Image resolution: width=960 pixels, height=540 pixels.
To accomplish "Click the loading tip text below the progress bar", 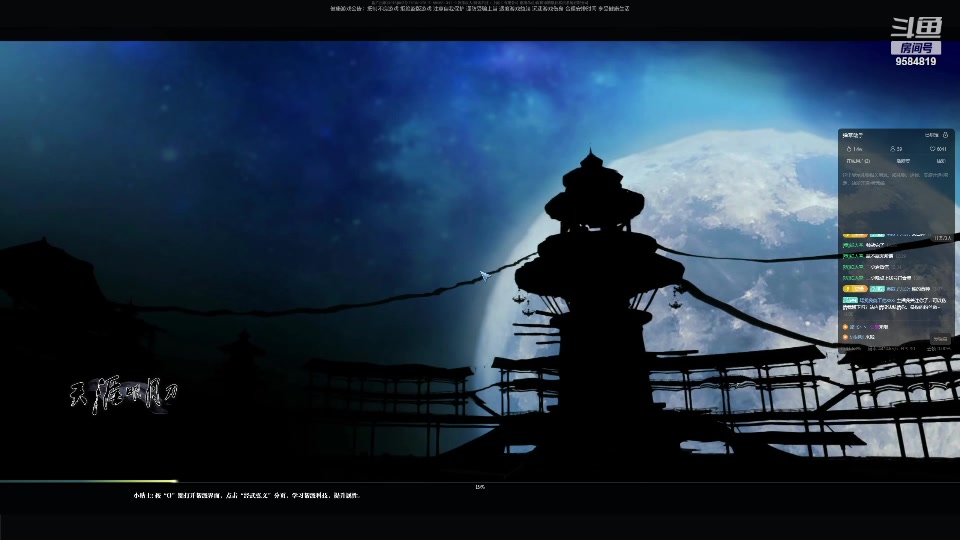I will (247, 495).
